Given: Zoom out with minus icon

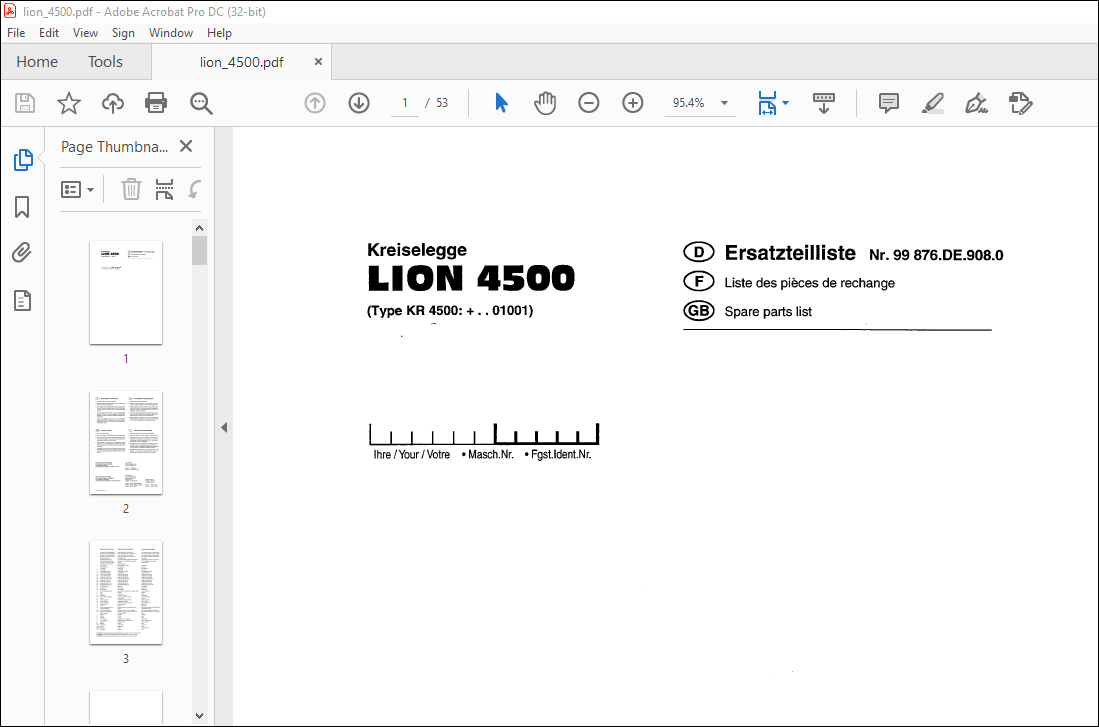Looking at the screenshot, I should tap(589, 103).
